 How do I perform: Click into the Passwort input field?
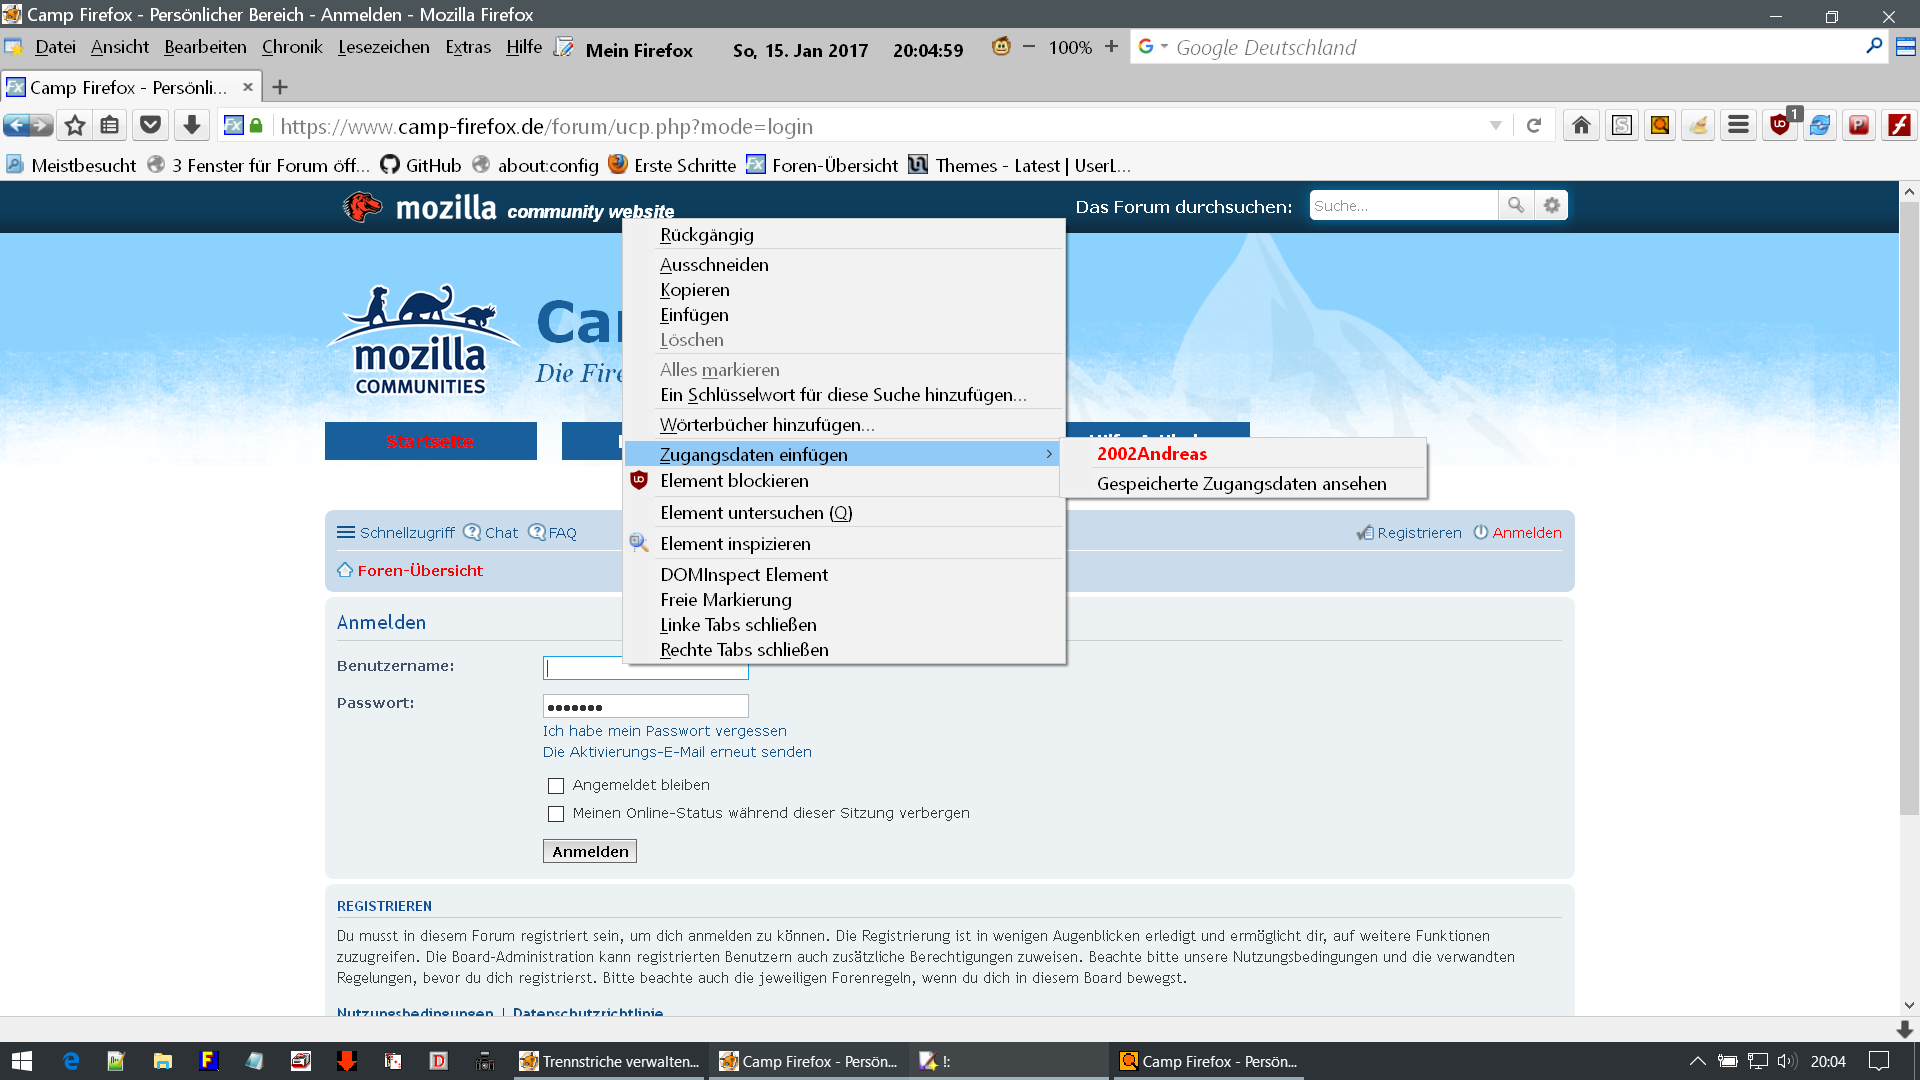[645, 706]
